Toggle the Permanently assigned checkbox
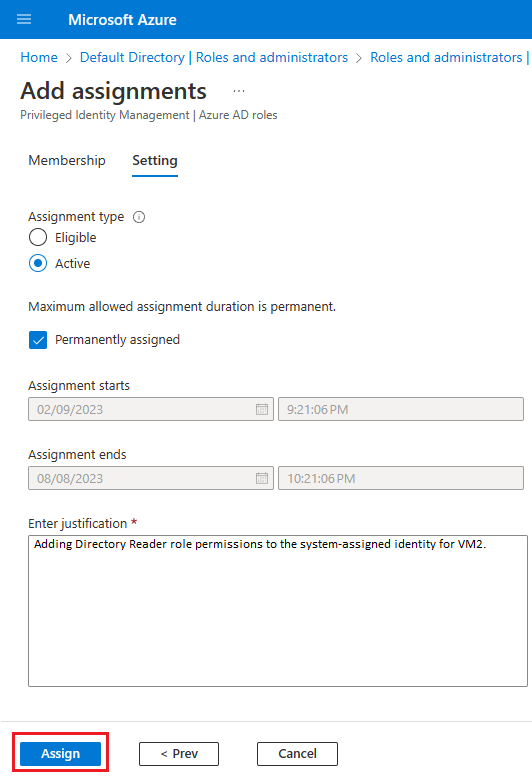This screenshot has height=784, width=532. tap(38, 340)
